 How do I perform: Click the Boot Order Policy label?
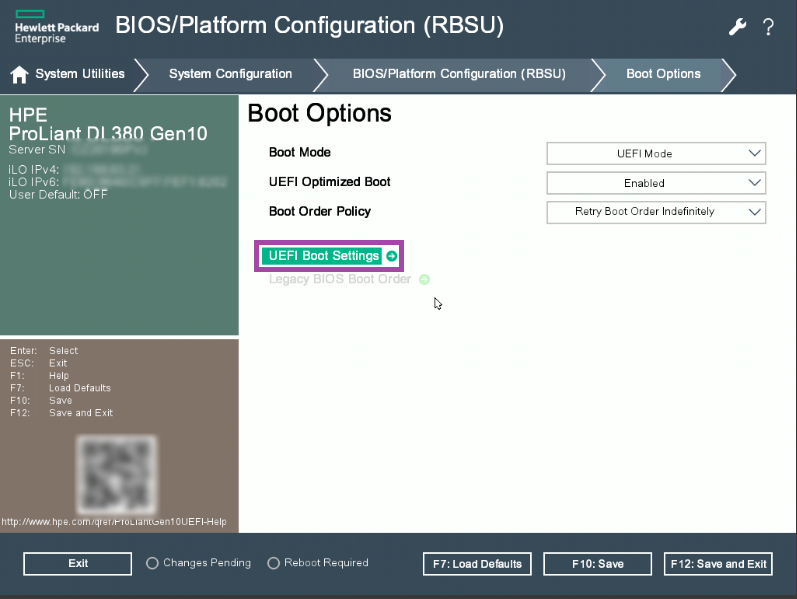(320, 212)
